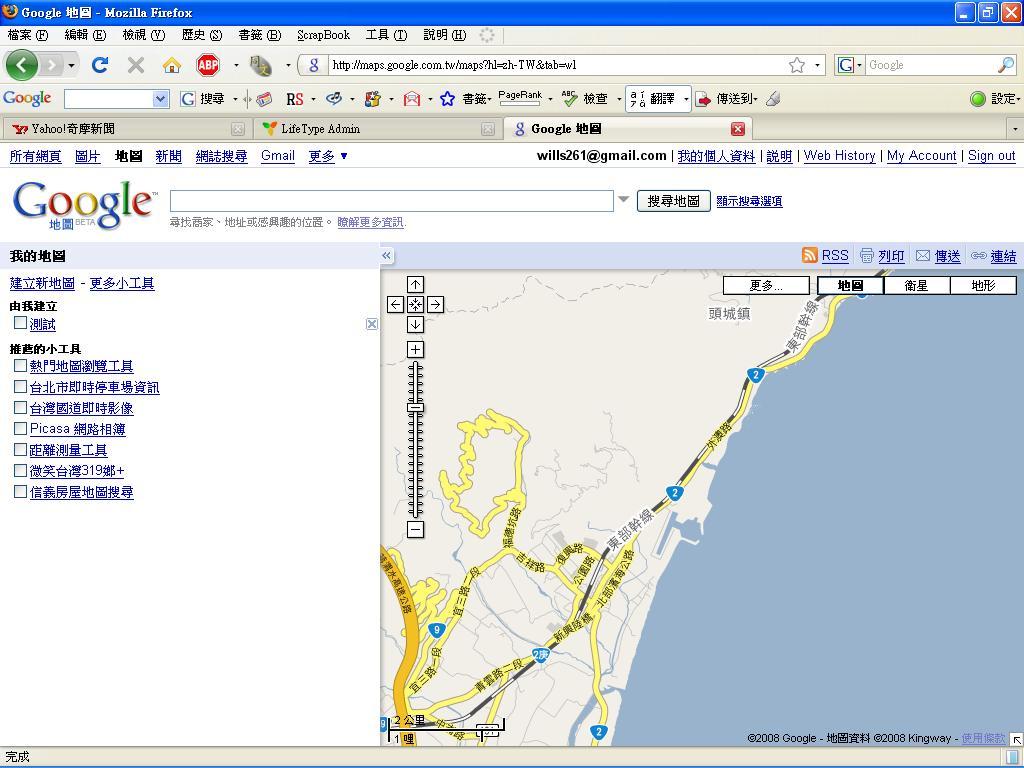Collapse the left panel with double-arrow icon
Screen dimensions: 1024x768
(387, 255)
